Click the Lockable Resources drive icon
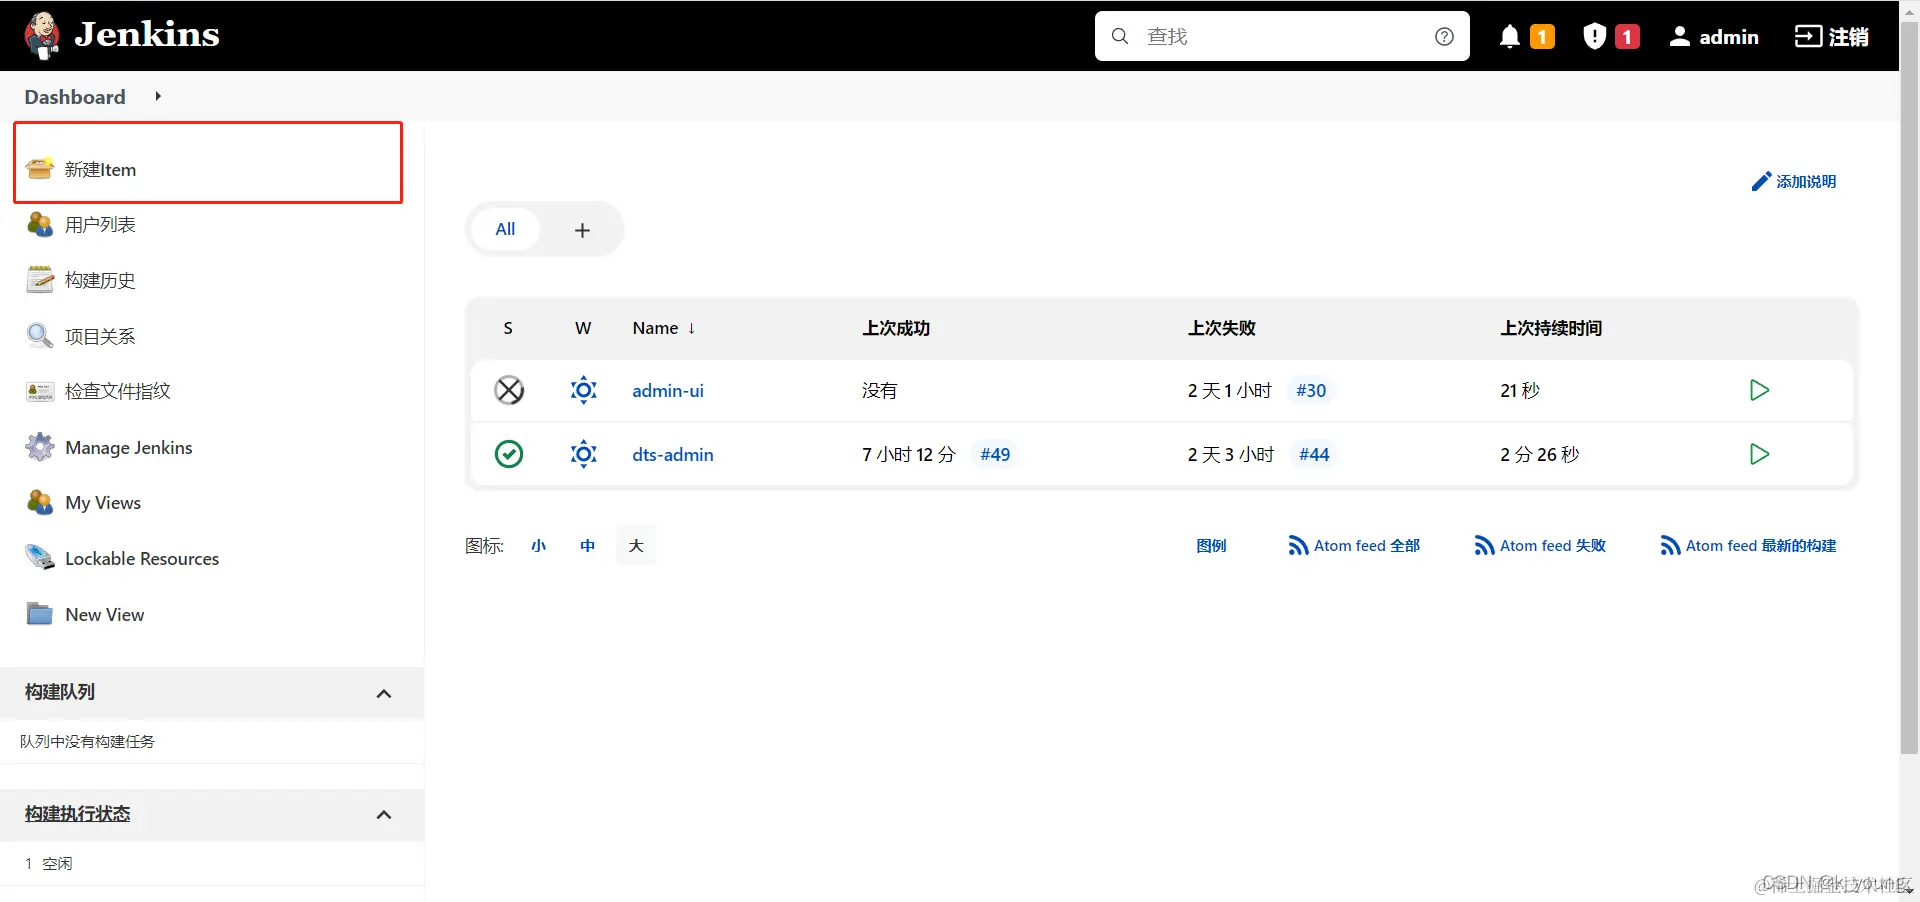The image size is (1920, 902). (x=40, y=558)
